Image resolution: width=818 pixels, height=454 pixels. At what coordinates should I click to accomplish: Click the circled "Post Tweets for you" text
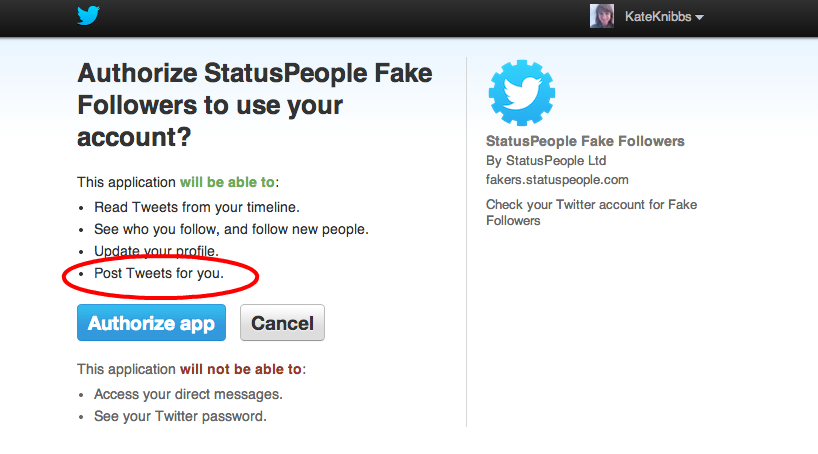point(159,272)
